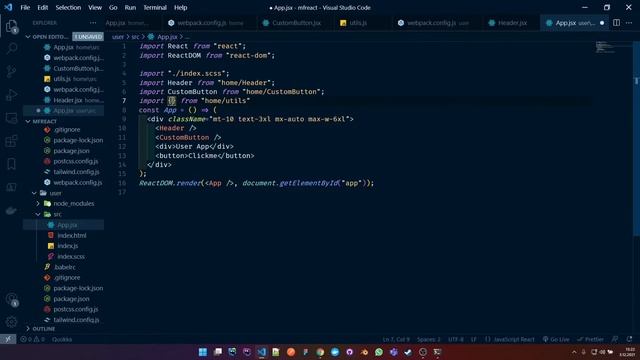Open editor More Actions ellipsis
This screenshot has width=640, height=360.
click(x=629, y=23)
